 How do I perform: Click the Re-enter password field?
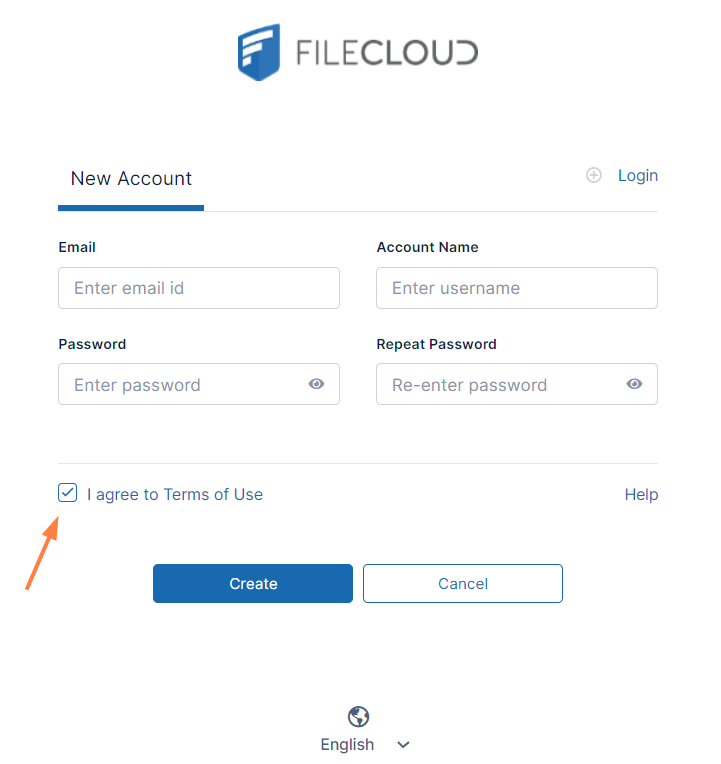[498, 385]
